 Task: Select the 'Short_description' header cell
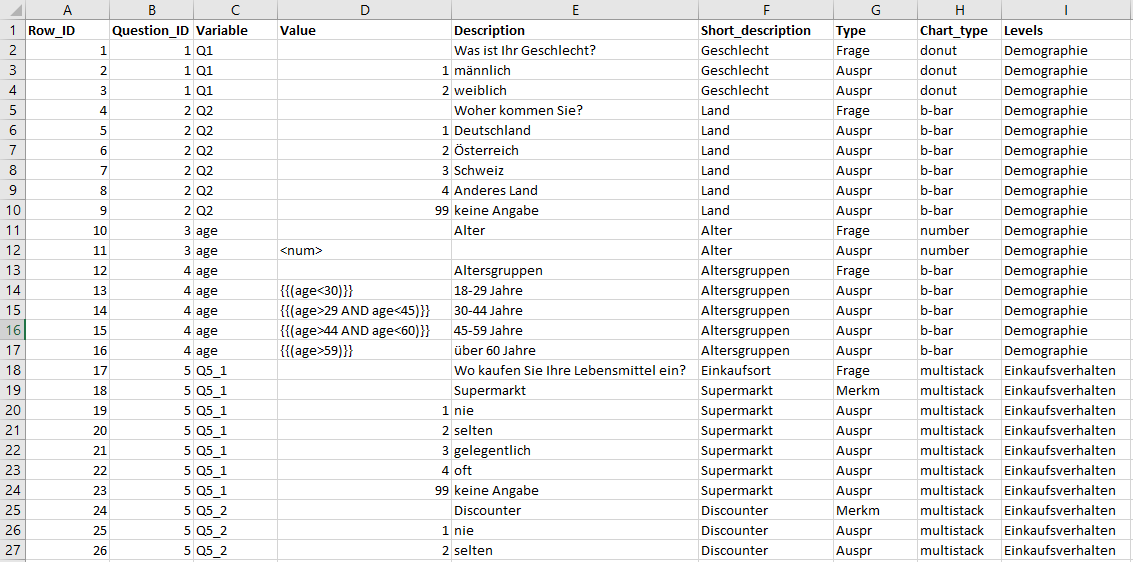pyautogui.click(x=765, y=31)
